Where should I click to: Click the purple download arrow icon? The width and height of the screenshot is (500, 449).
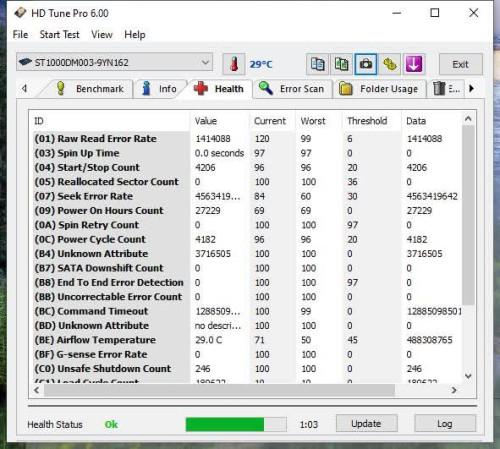(414, 64)
